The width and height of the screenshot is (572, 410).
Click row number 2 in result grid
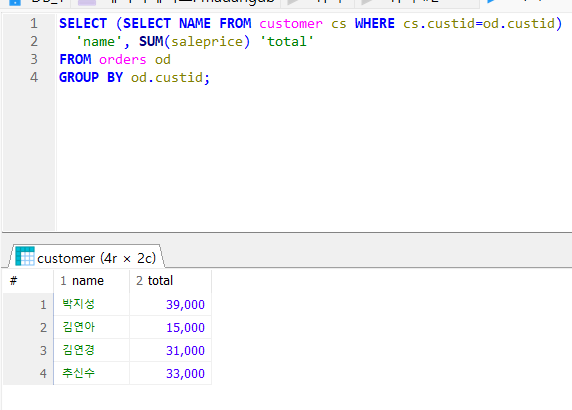[x=28, y=327]
